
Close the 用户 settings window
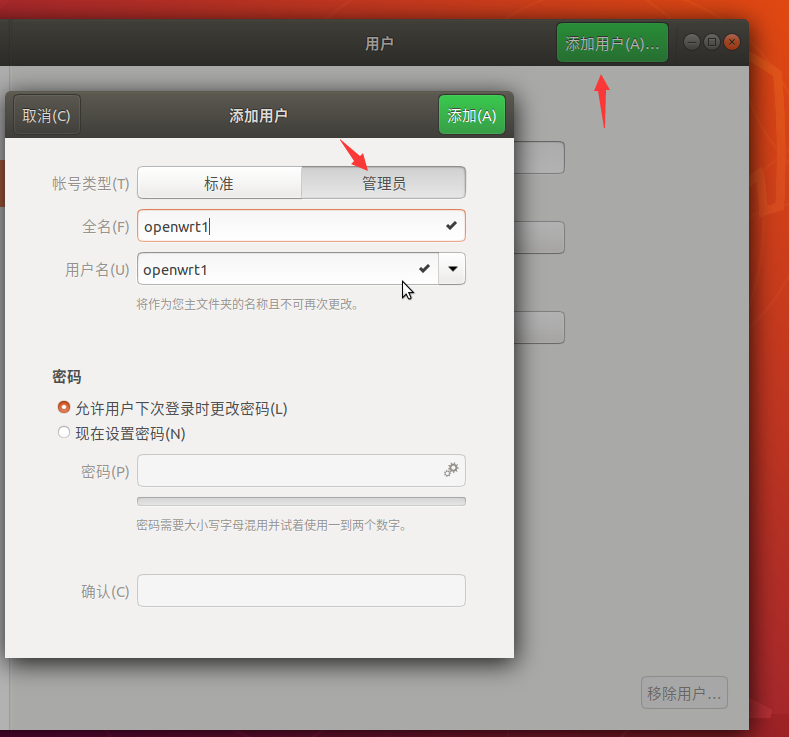(732, 42)
